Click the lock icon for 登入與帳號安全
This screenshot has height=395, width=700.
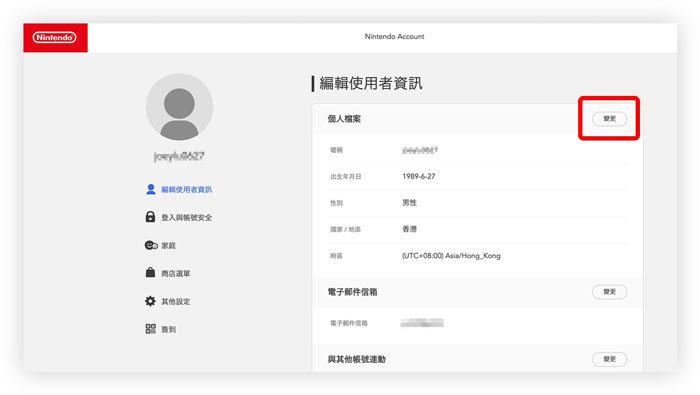pos(150,217)
